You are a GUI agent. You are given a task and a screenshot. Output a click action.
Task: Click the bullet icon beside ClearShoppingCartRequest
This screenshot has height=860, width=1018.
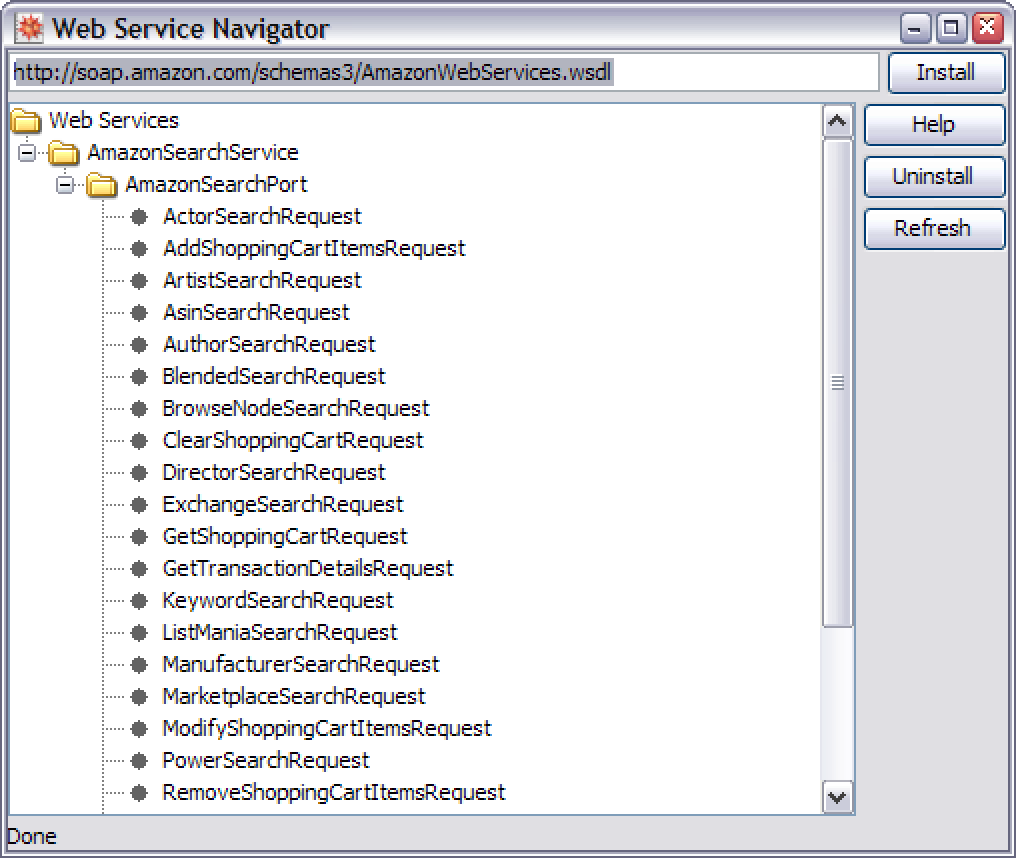pyautogui.click(x=139, y=441)
